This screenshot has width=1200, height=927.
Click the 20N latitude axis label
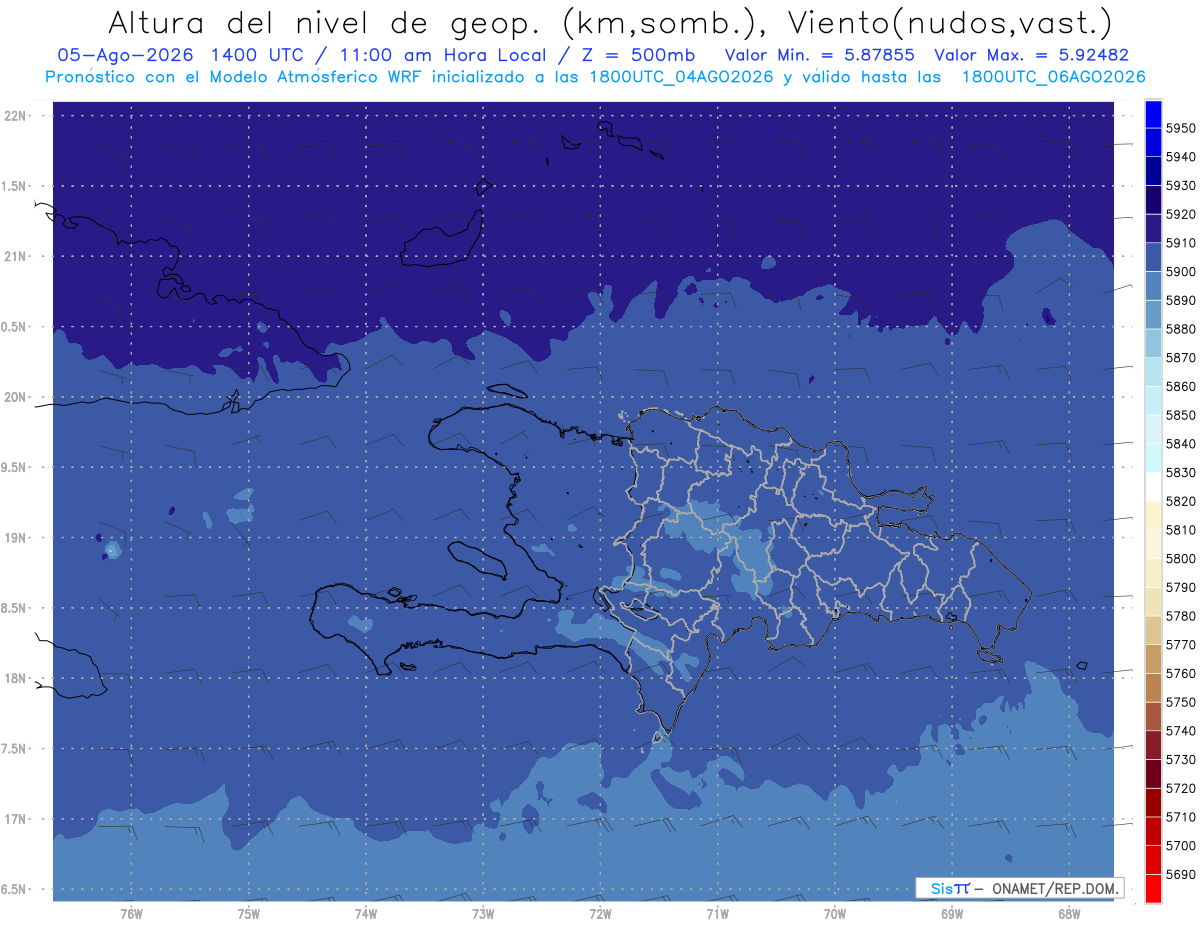(16, 397)
